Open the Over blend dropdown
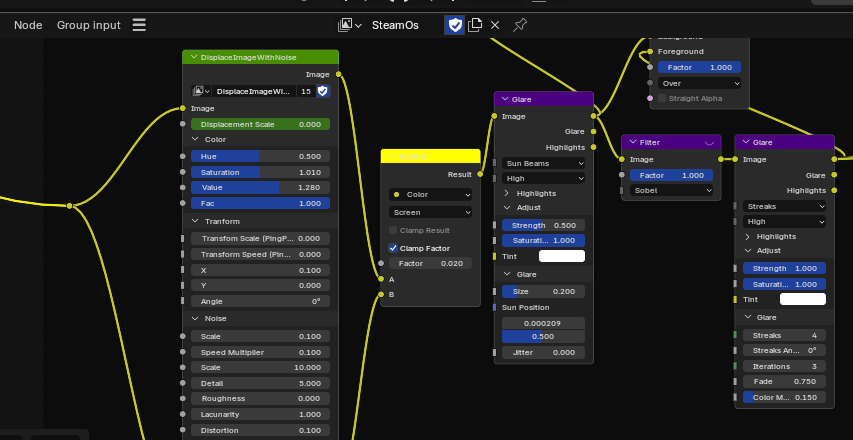Viewport: 853px width, 440px height. tap(700, 83)
